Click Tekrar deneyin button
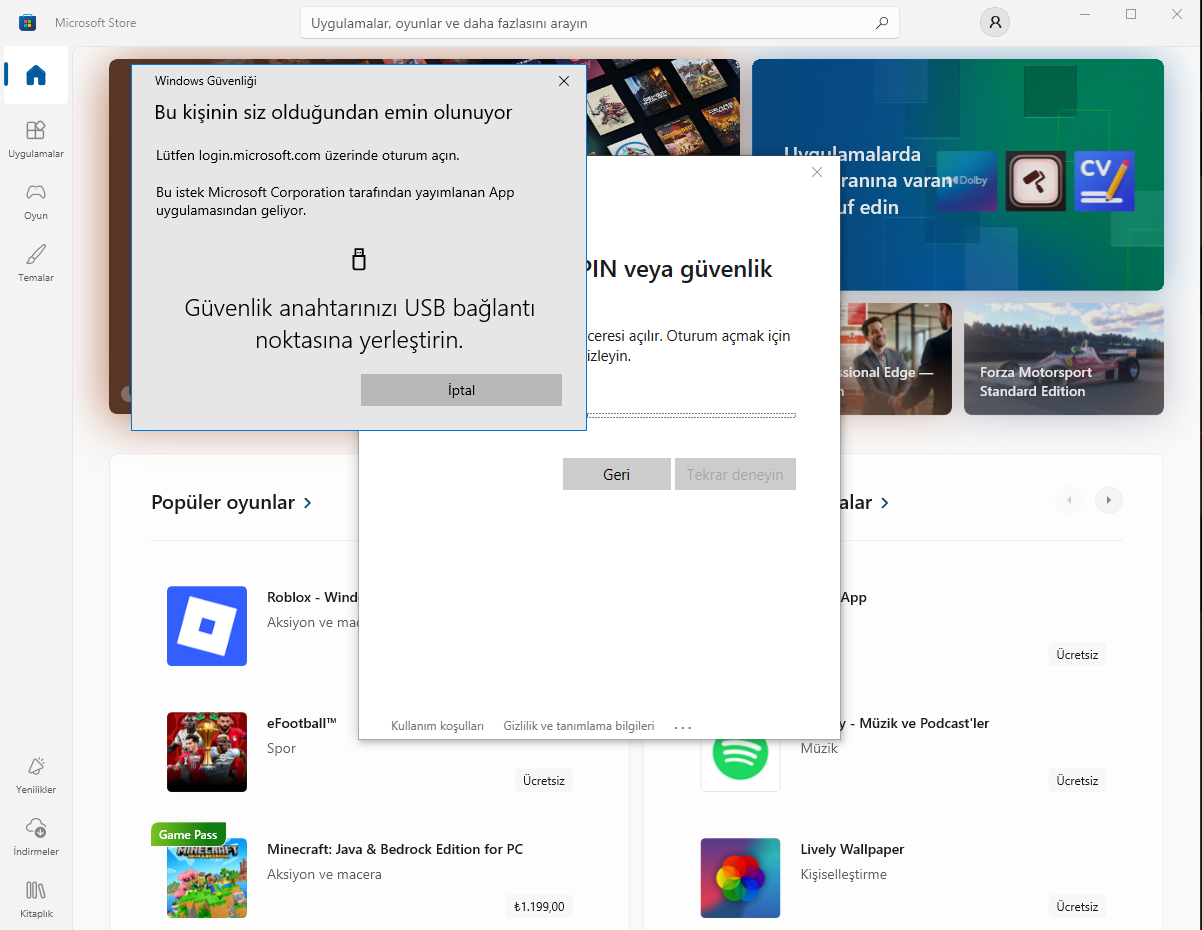Image resolution: width=1202 pixels, height=930 pixels. tap(735, 474)
